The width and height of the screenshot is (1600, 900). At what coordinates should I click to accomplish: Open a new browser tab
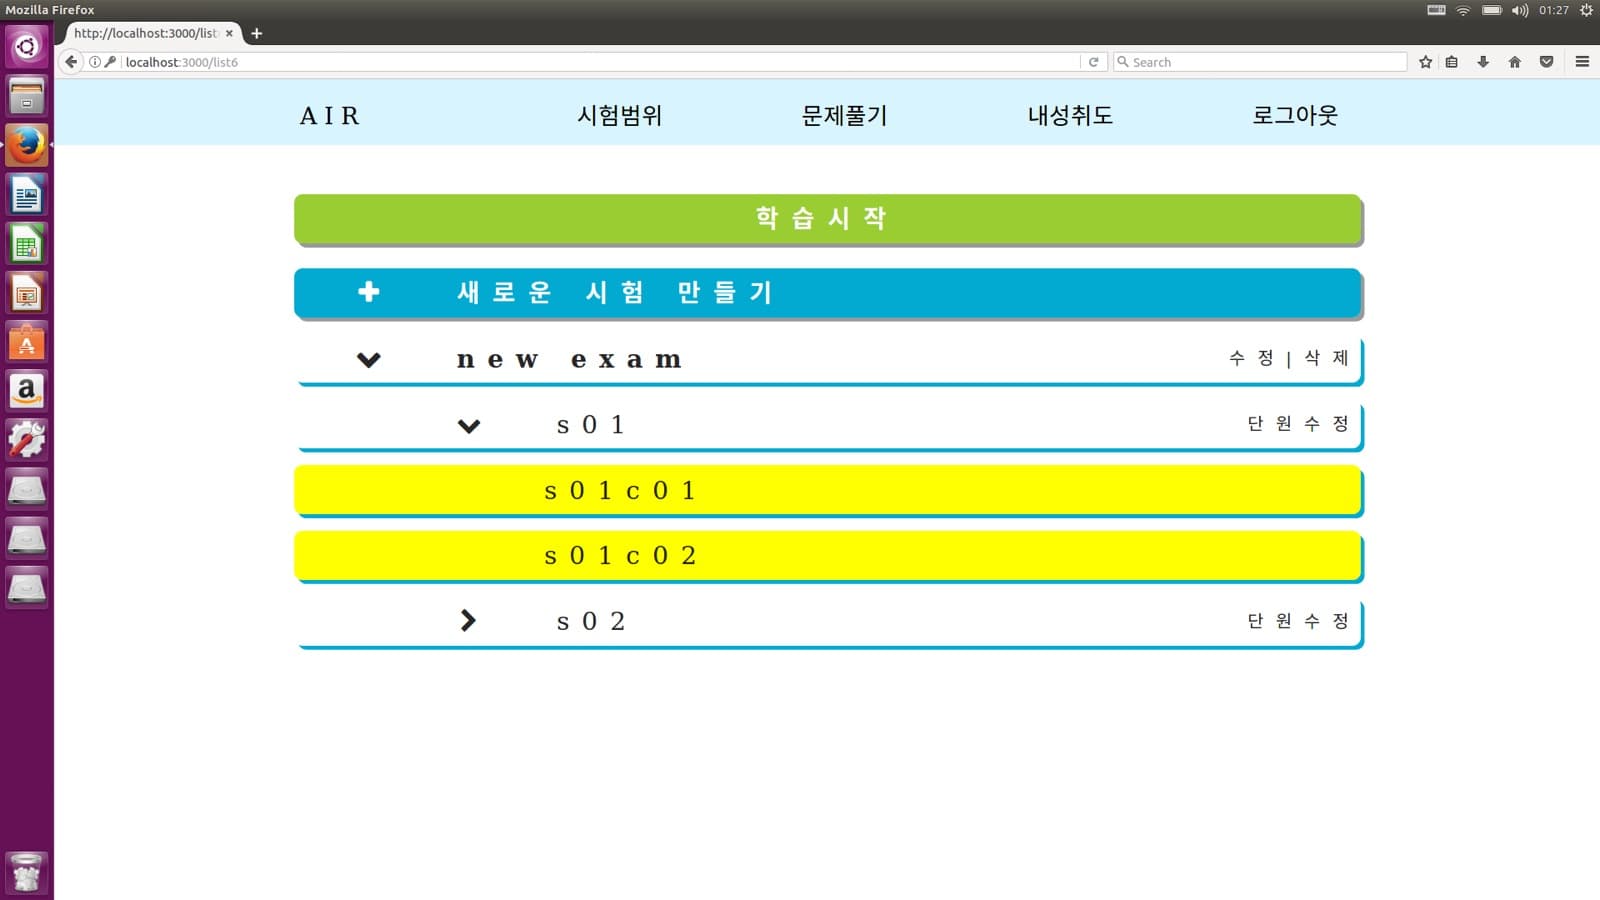pos(257,33)
